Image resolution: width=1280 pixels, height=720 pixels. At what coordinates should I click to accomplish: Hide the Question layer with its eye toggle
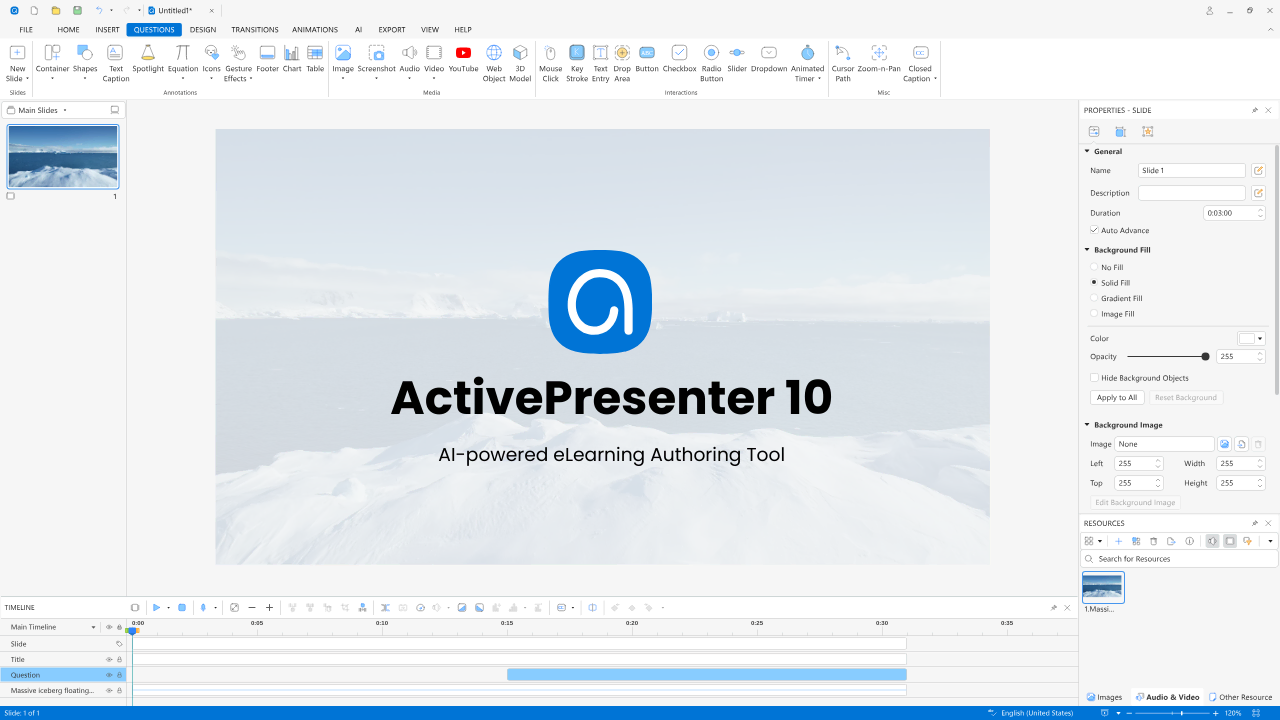click(107, 674)
